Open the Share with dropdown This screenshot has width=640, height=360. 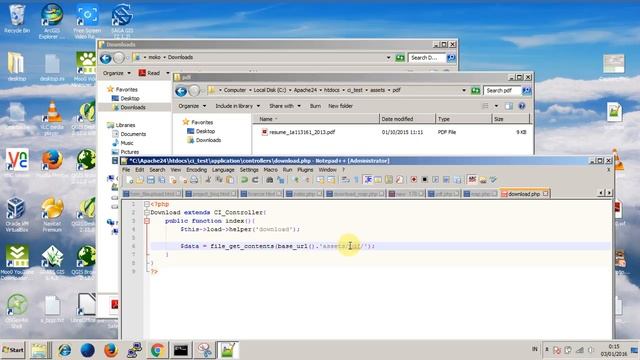285,106
